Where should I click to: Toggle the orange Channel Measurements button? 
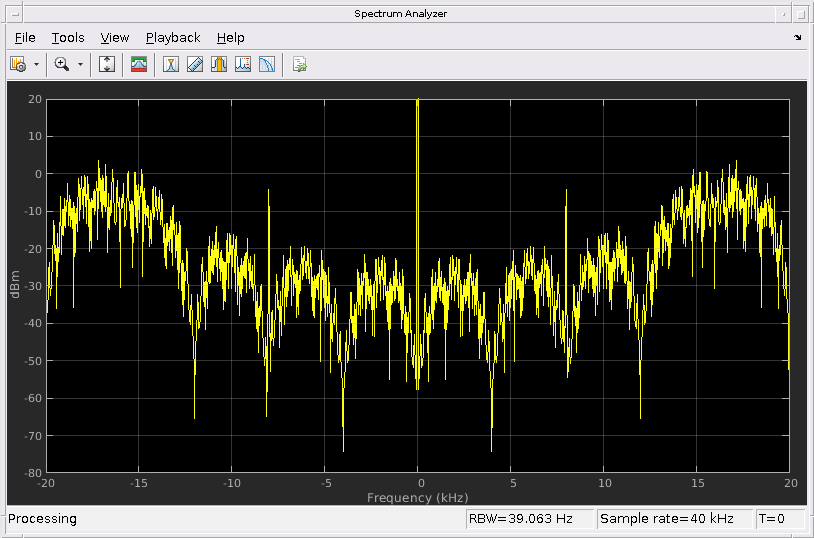pos(219,65)
